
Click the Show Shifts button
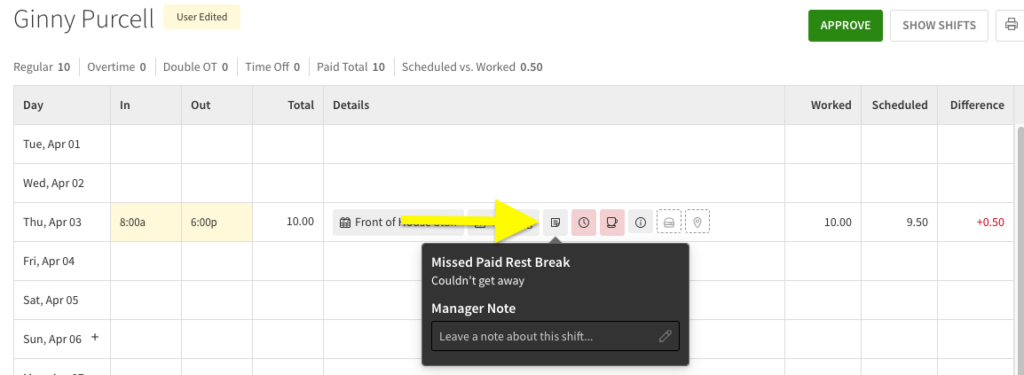pos(939,25)
